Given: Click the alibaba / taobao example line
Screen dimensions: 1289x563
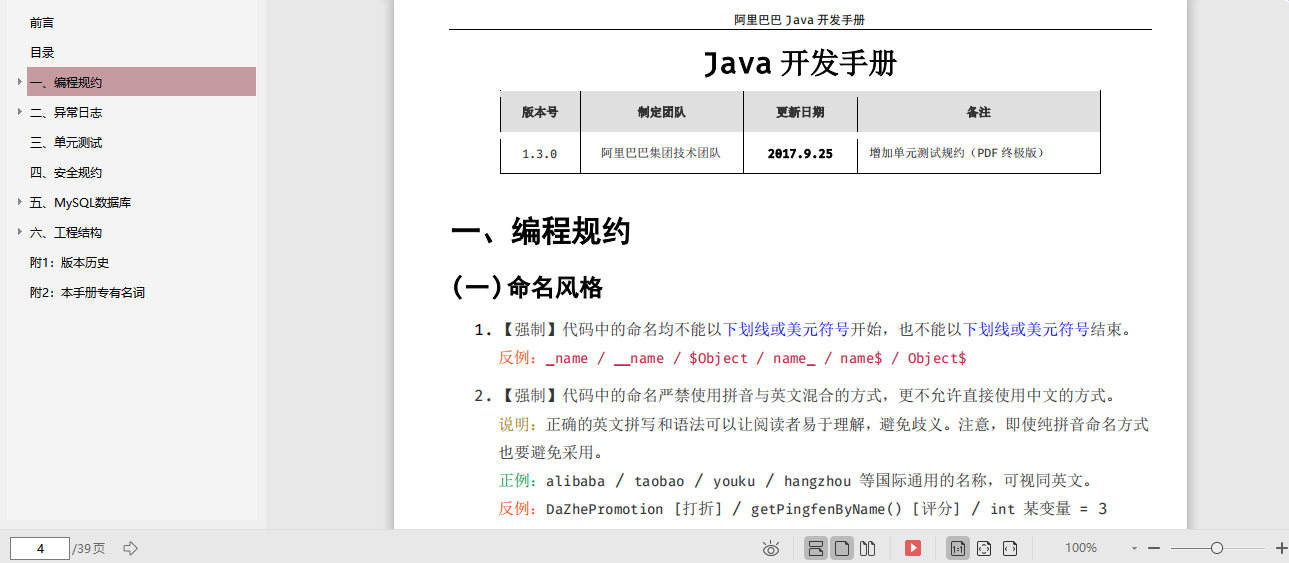Looking at the screenshot, I should (796, 481).
